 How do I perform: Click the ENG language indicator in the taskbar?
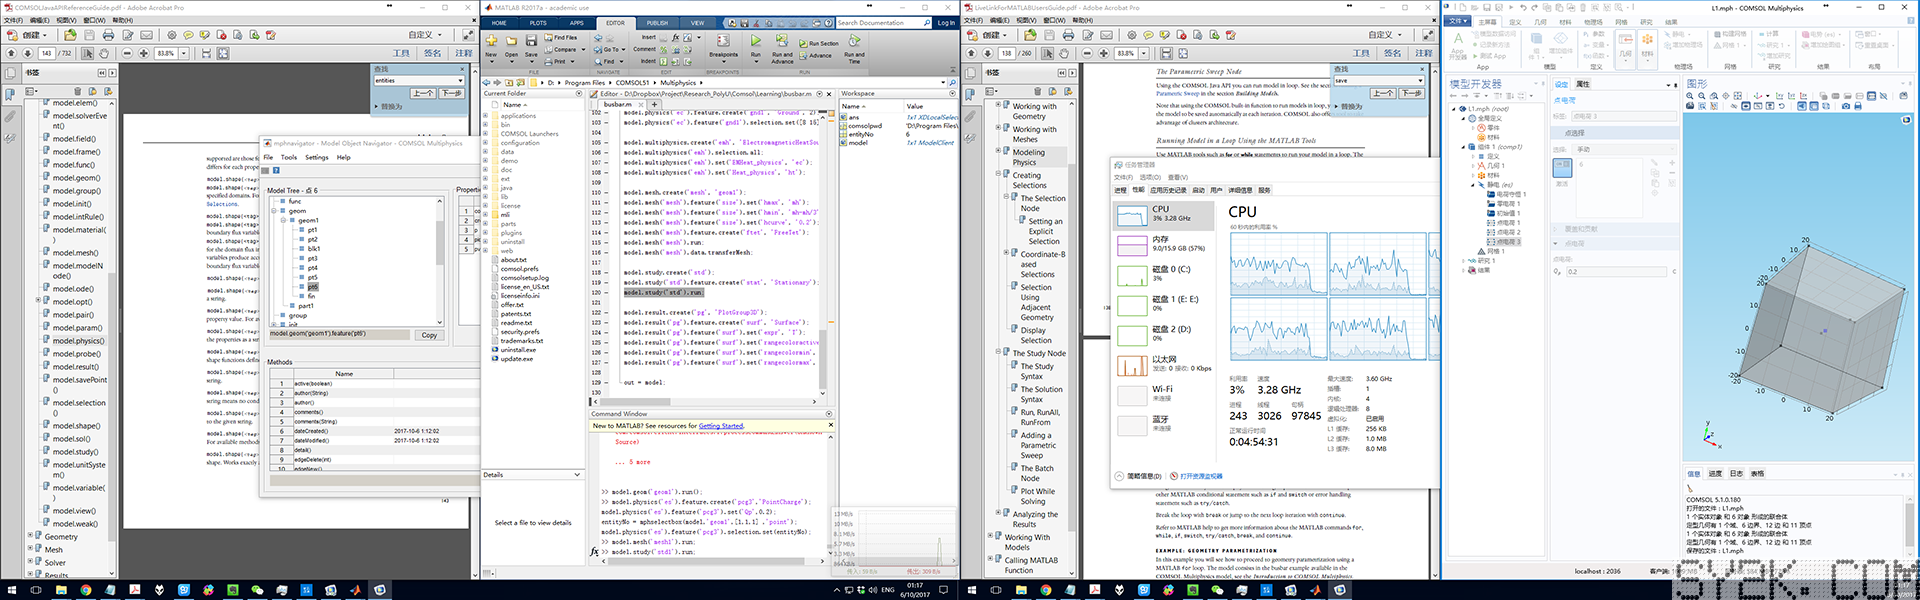pos(888,590)
